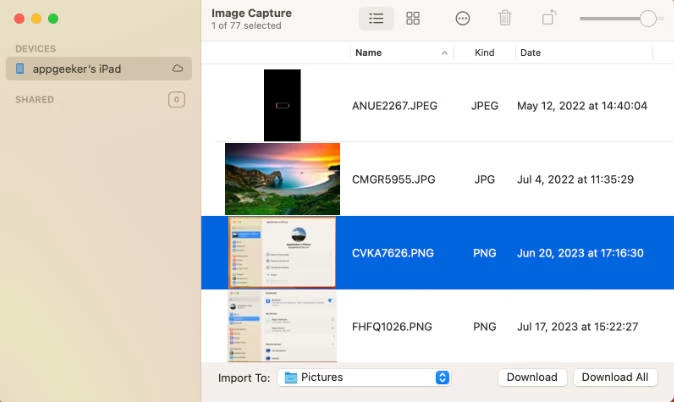Select the ANUE2267.JPEG thumbnail
Image resolution: width=674 pixels, height=402 pixels.
point(282,105)
